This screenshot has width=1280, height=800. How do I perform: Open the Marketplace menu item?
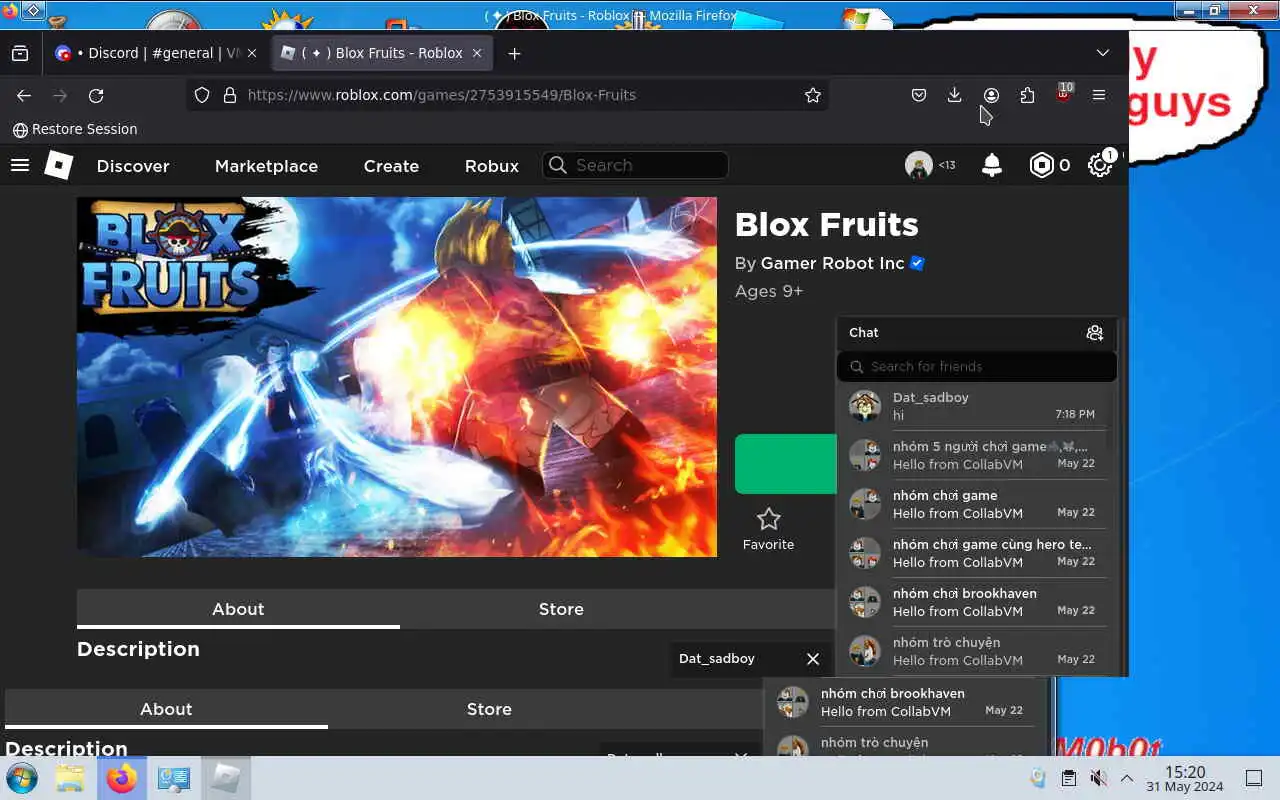266,166
